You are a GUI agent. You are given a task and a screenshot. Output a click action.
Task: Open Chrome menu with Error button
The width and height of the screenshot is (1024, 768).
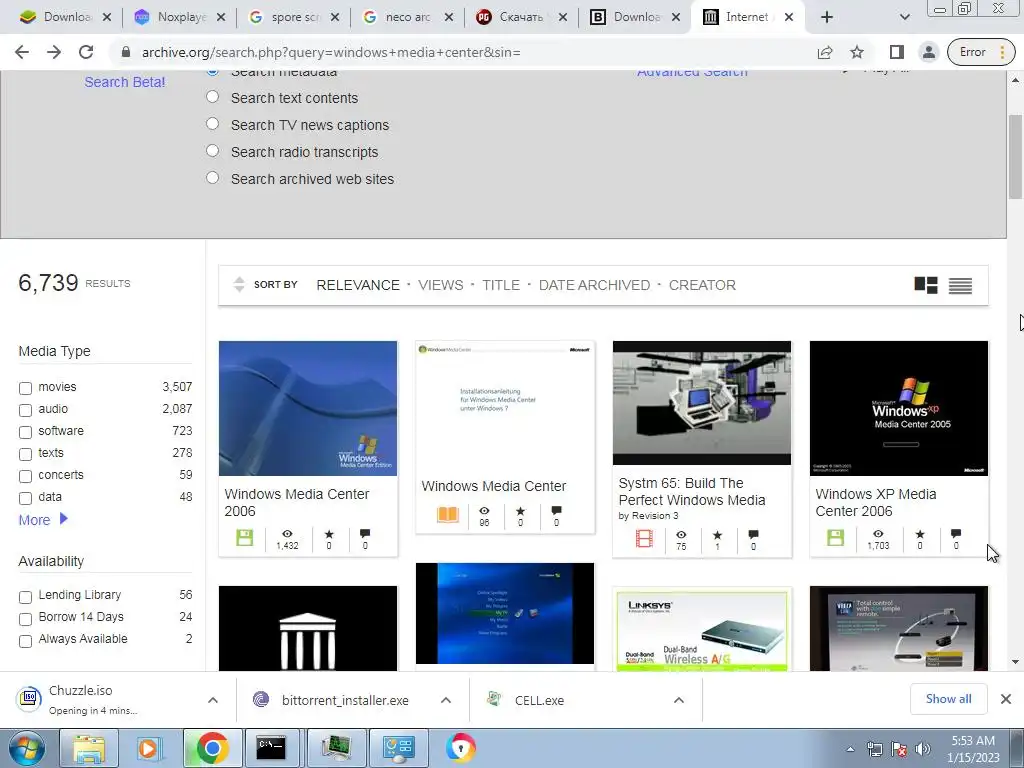coord(981,52)
